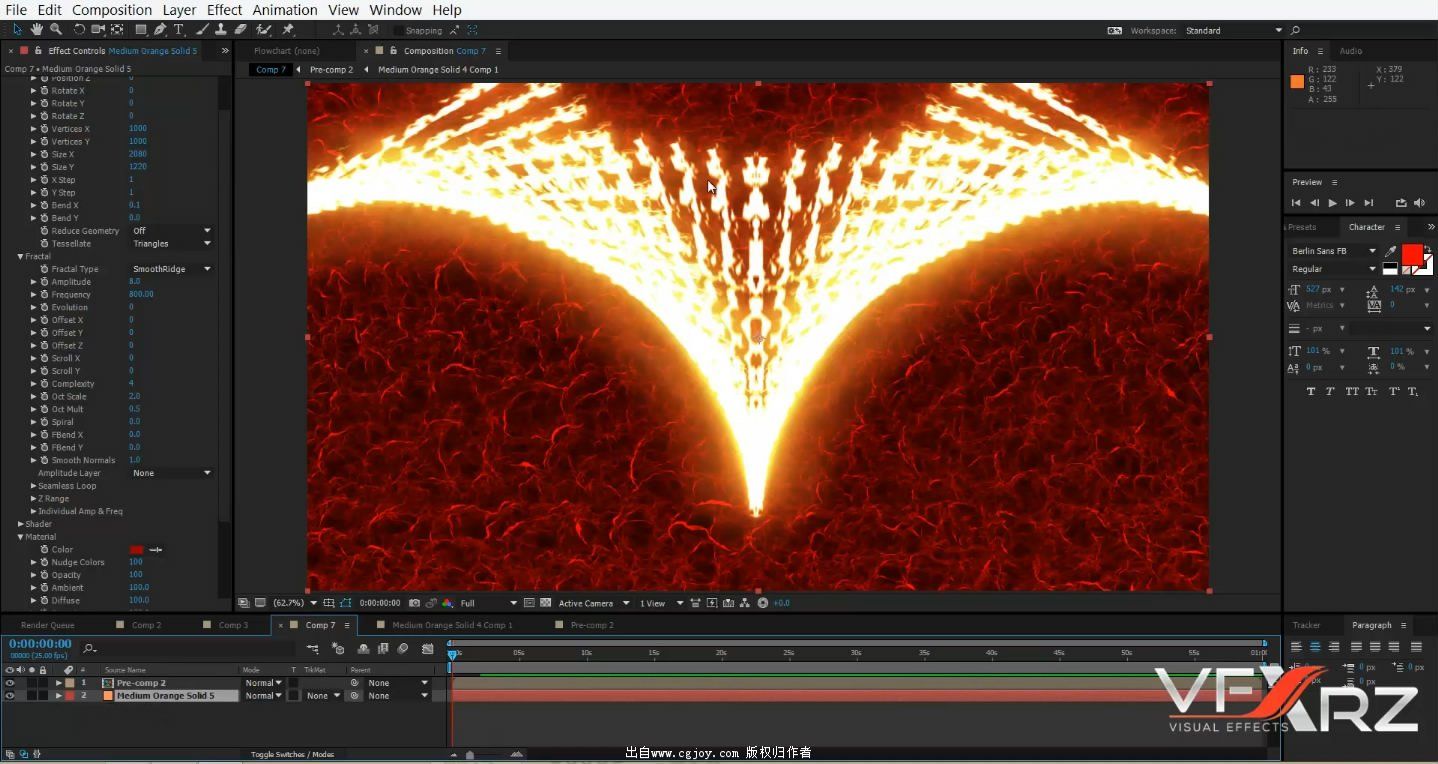Select the Rectangle shape tool

[141, 30]
